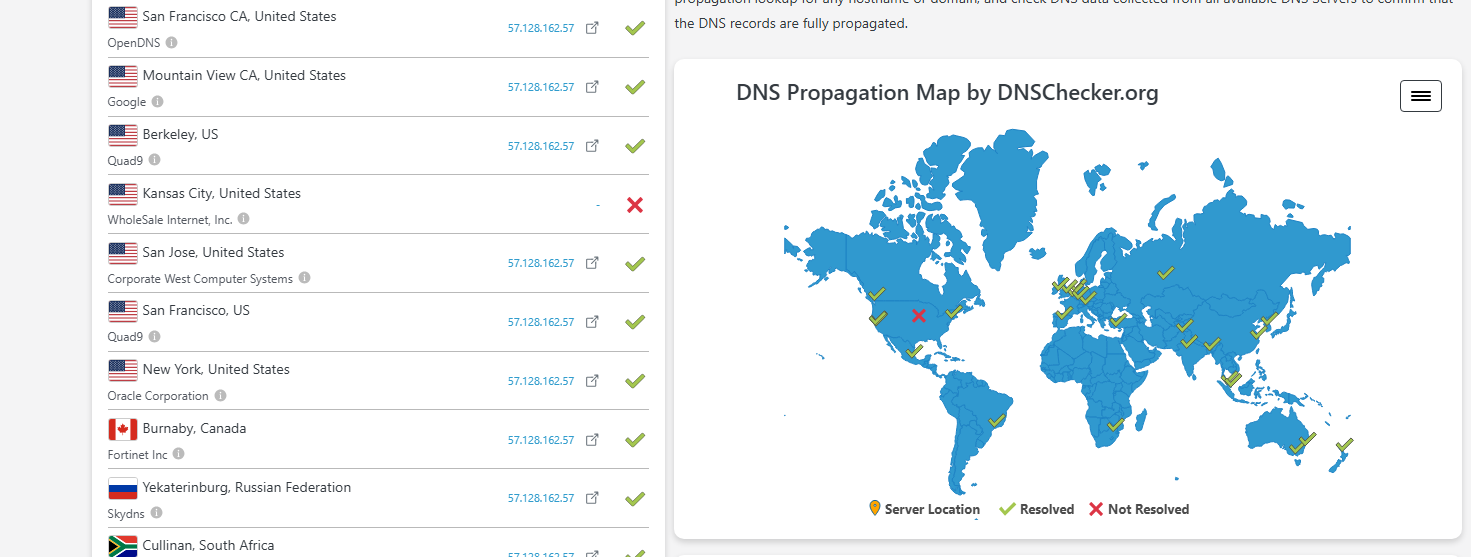Image resolution: width=1471 pixels, height=557 pixels.
Task: Show info for Skydns provider
Action: (x=156, y=513)
